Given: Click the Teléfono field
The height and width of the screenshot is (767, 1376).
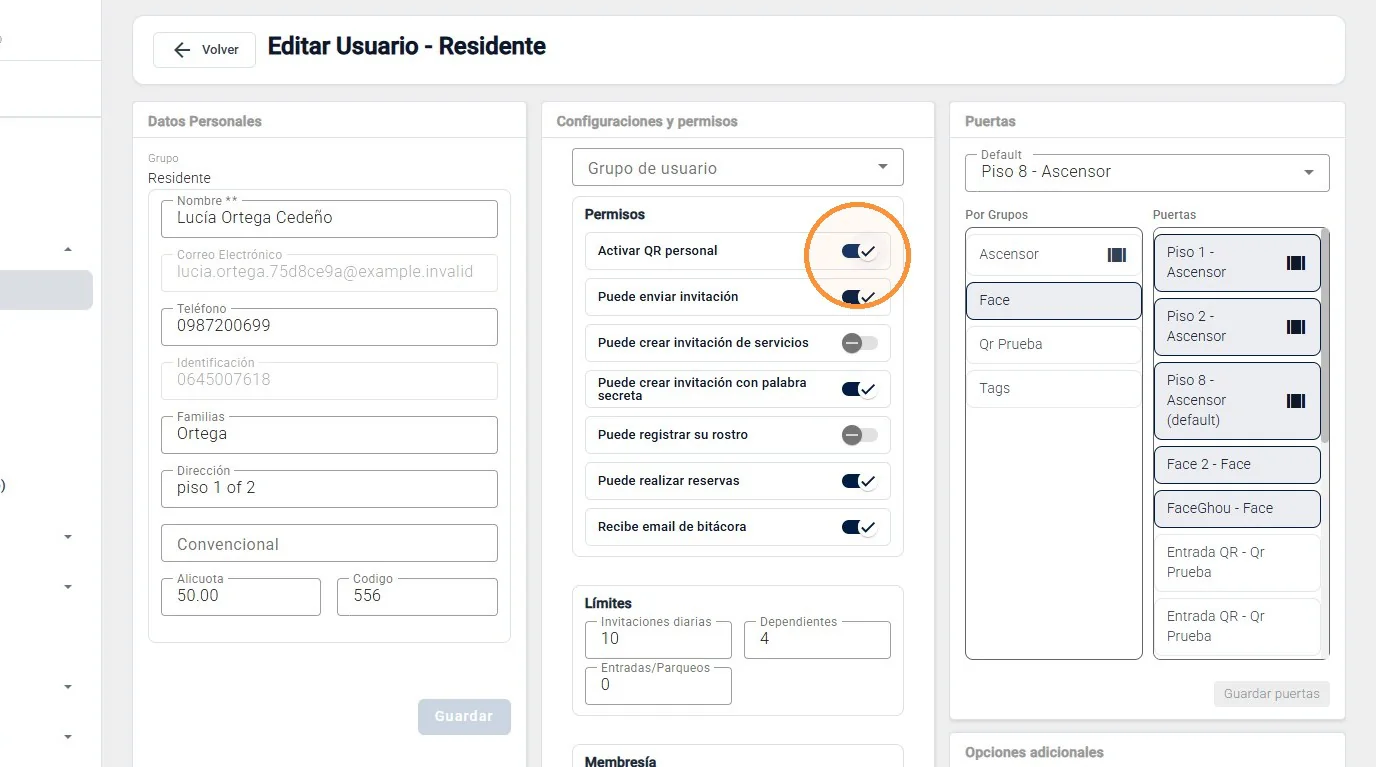Looking at the screenshot, I should [329, 326].
